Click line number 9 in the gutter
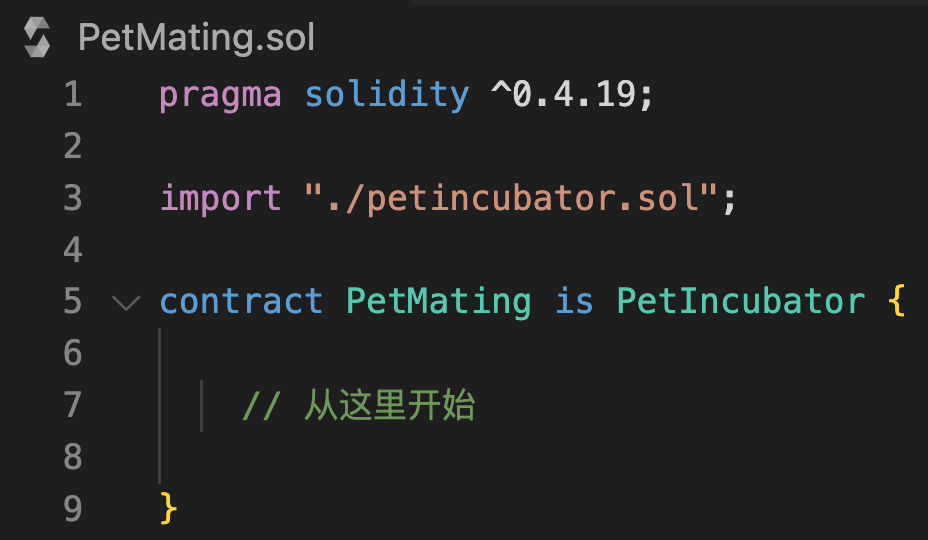The width and height of the screenshot is (928, 540). pos(72,508)
